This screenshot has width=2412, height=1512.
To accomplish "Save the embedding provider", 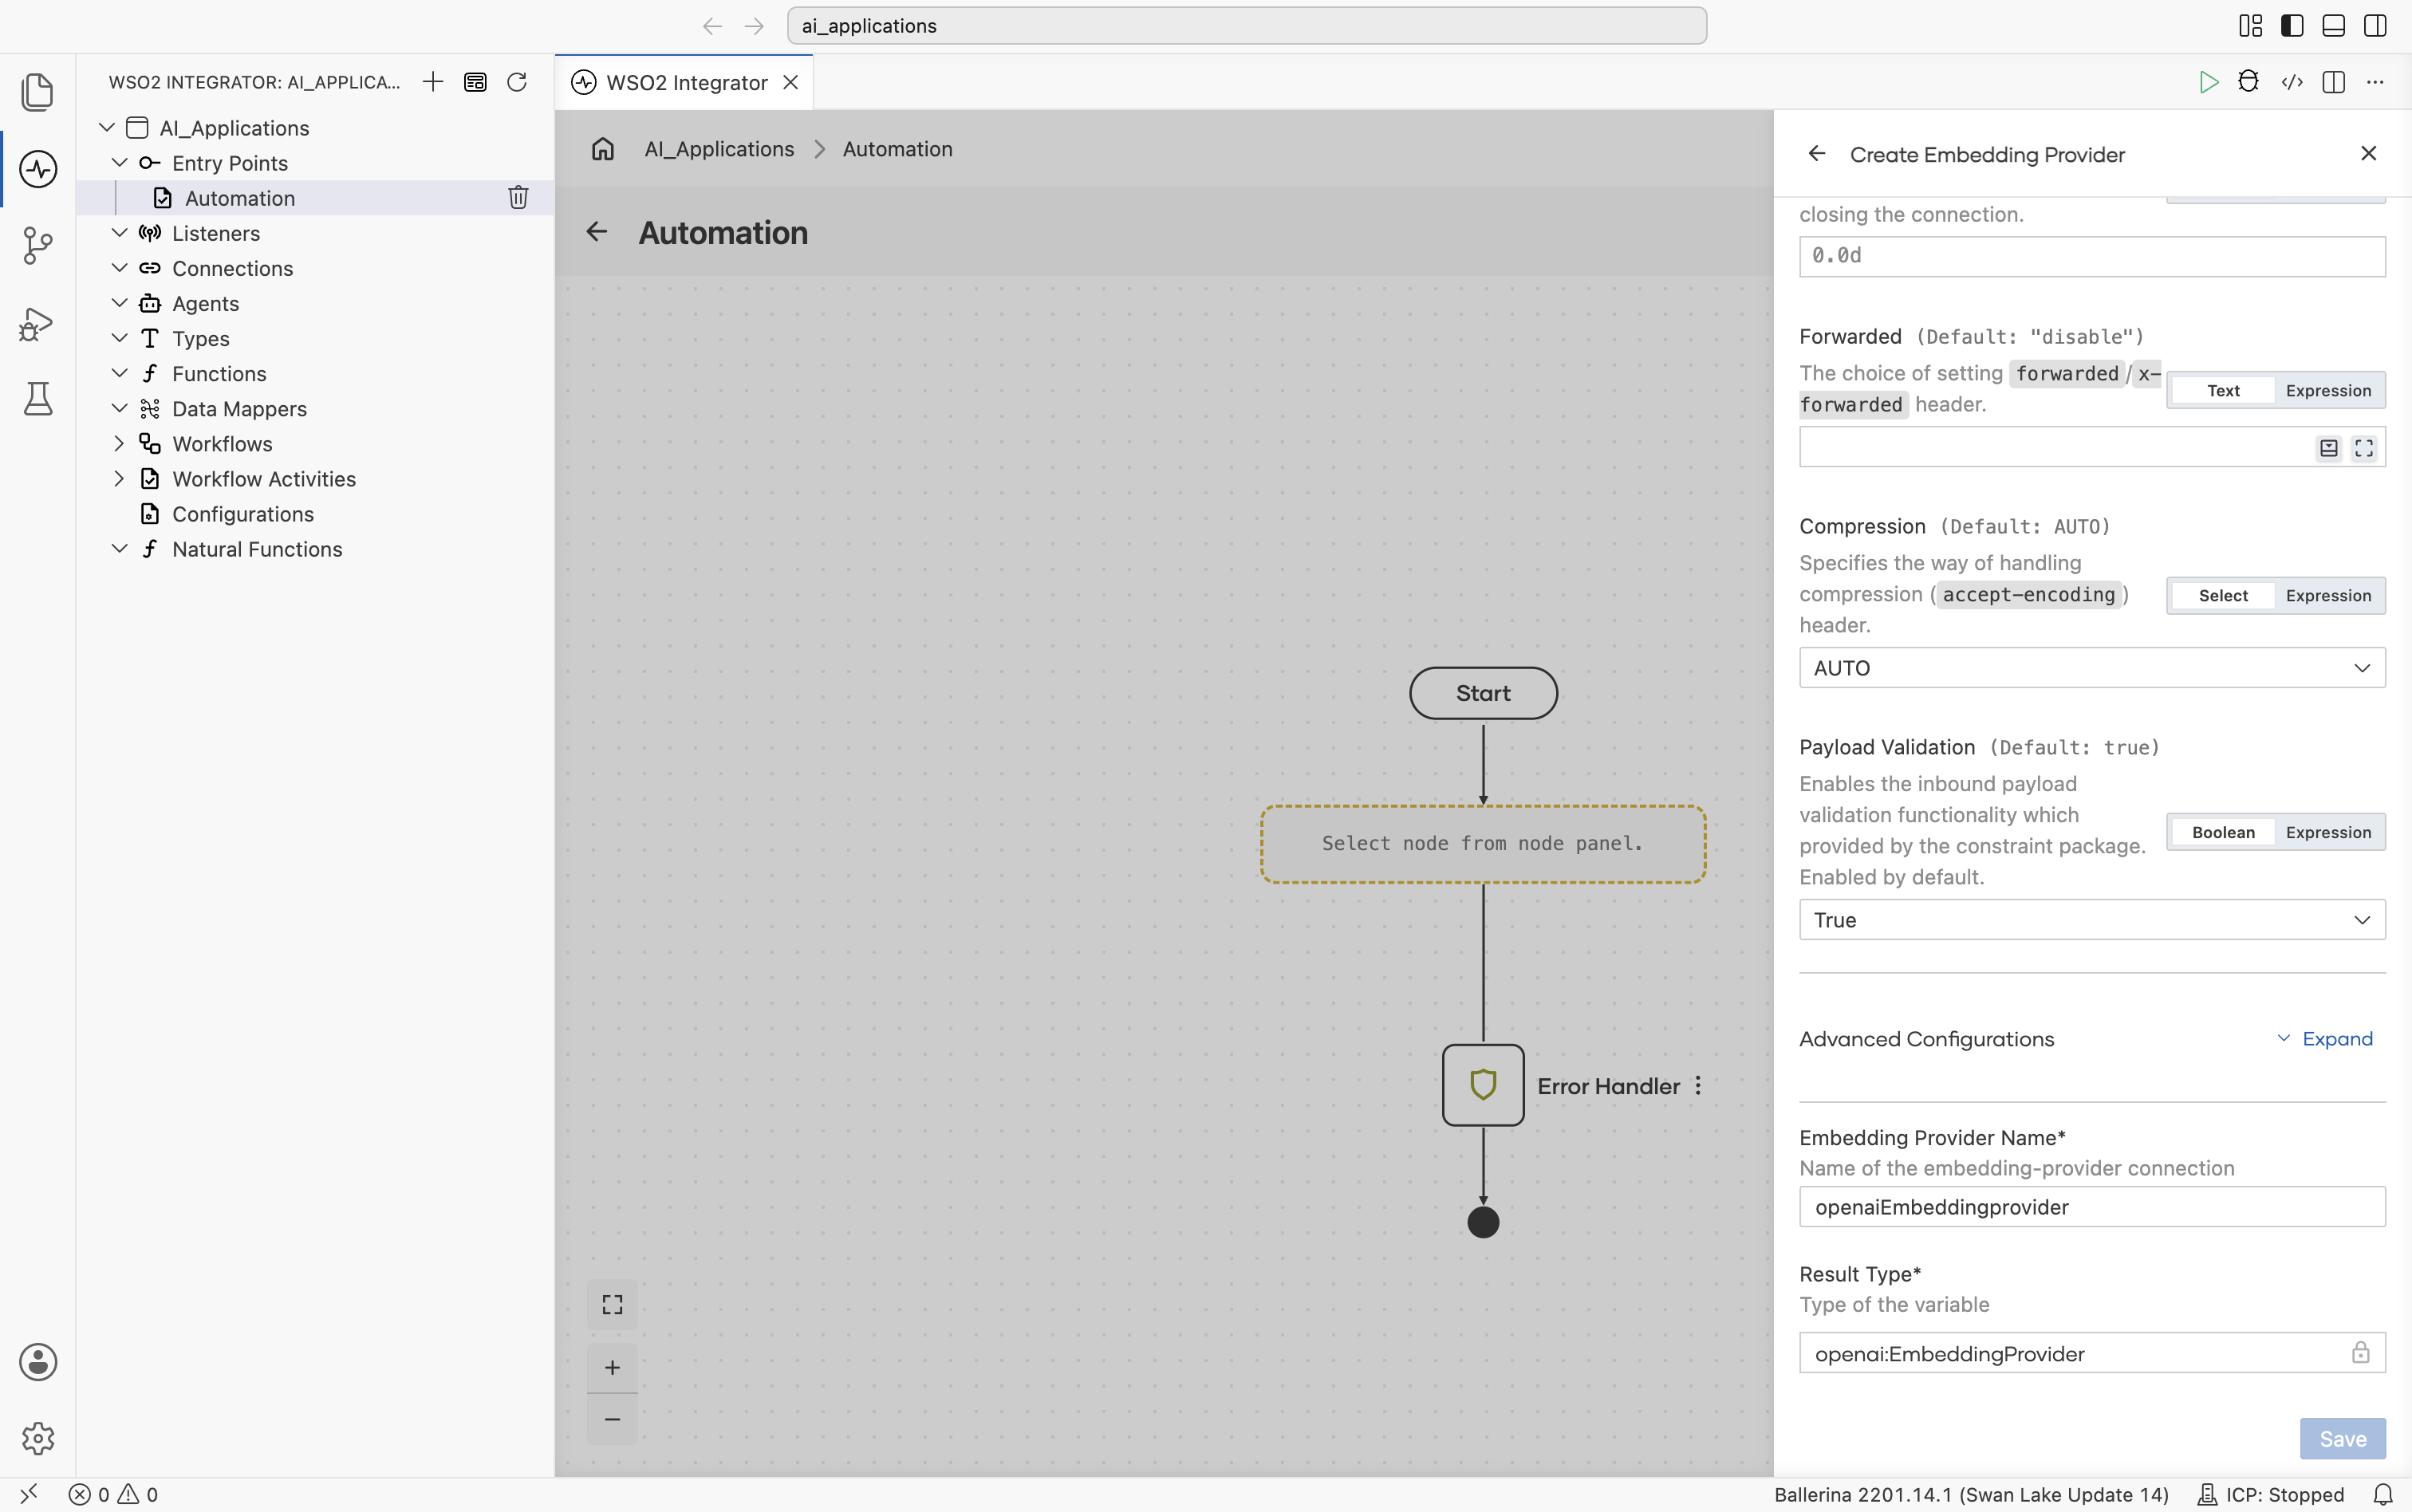I will tap(2342, 1439).
